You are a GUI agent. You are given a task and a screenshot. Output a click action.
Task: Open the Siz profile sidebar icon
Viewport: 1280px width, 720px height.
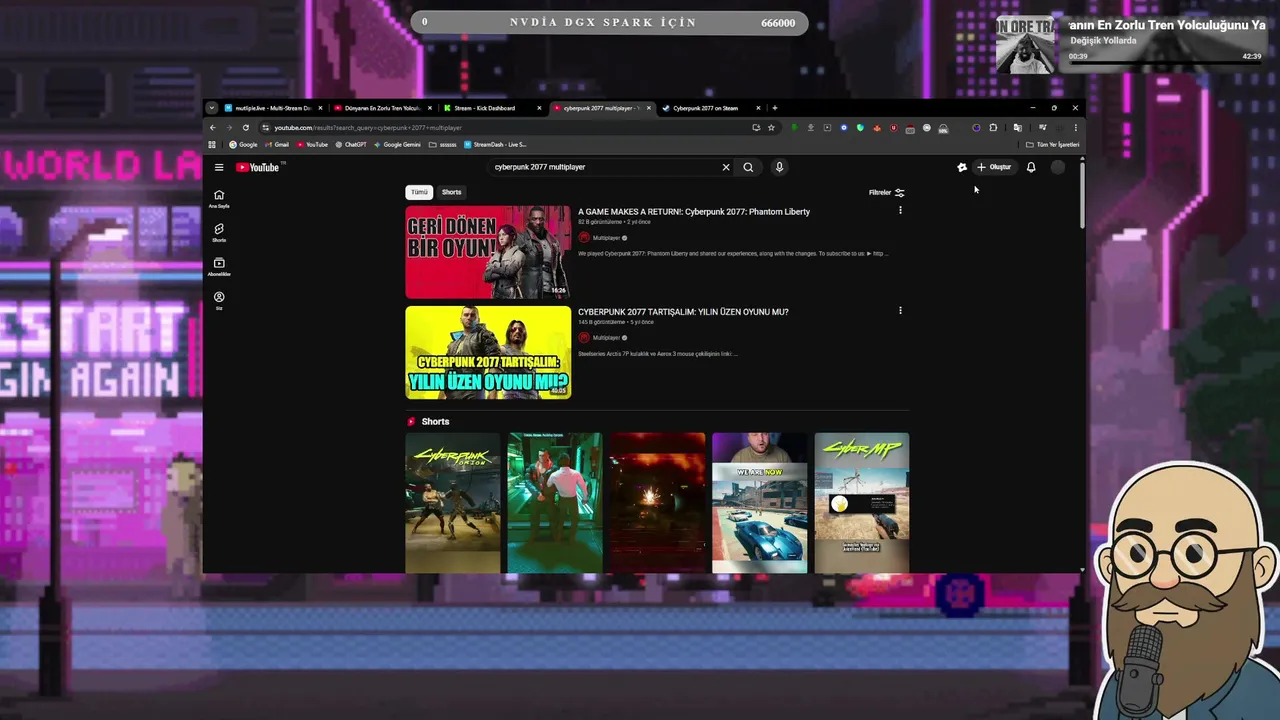219,301
